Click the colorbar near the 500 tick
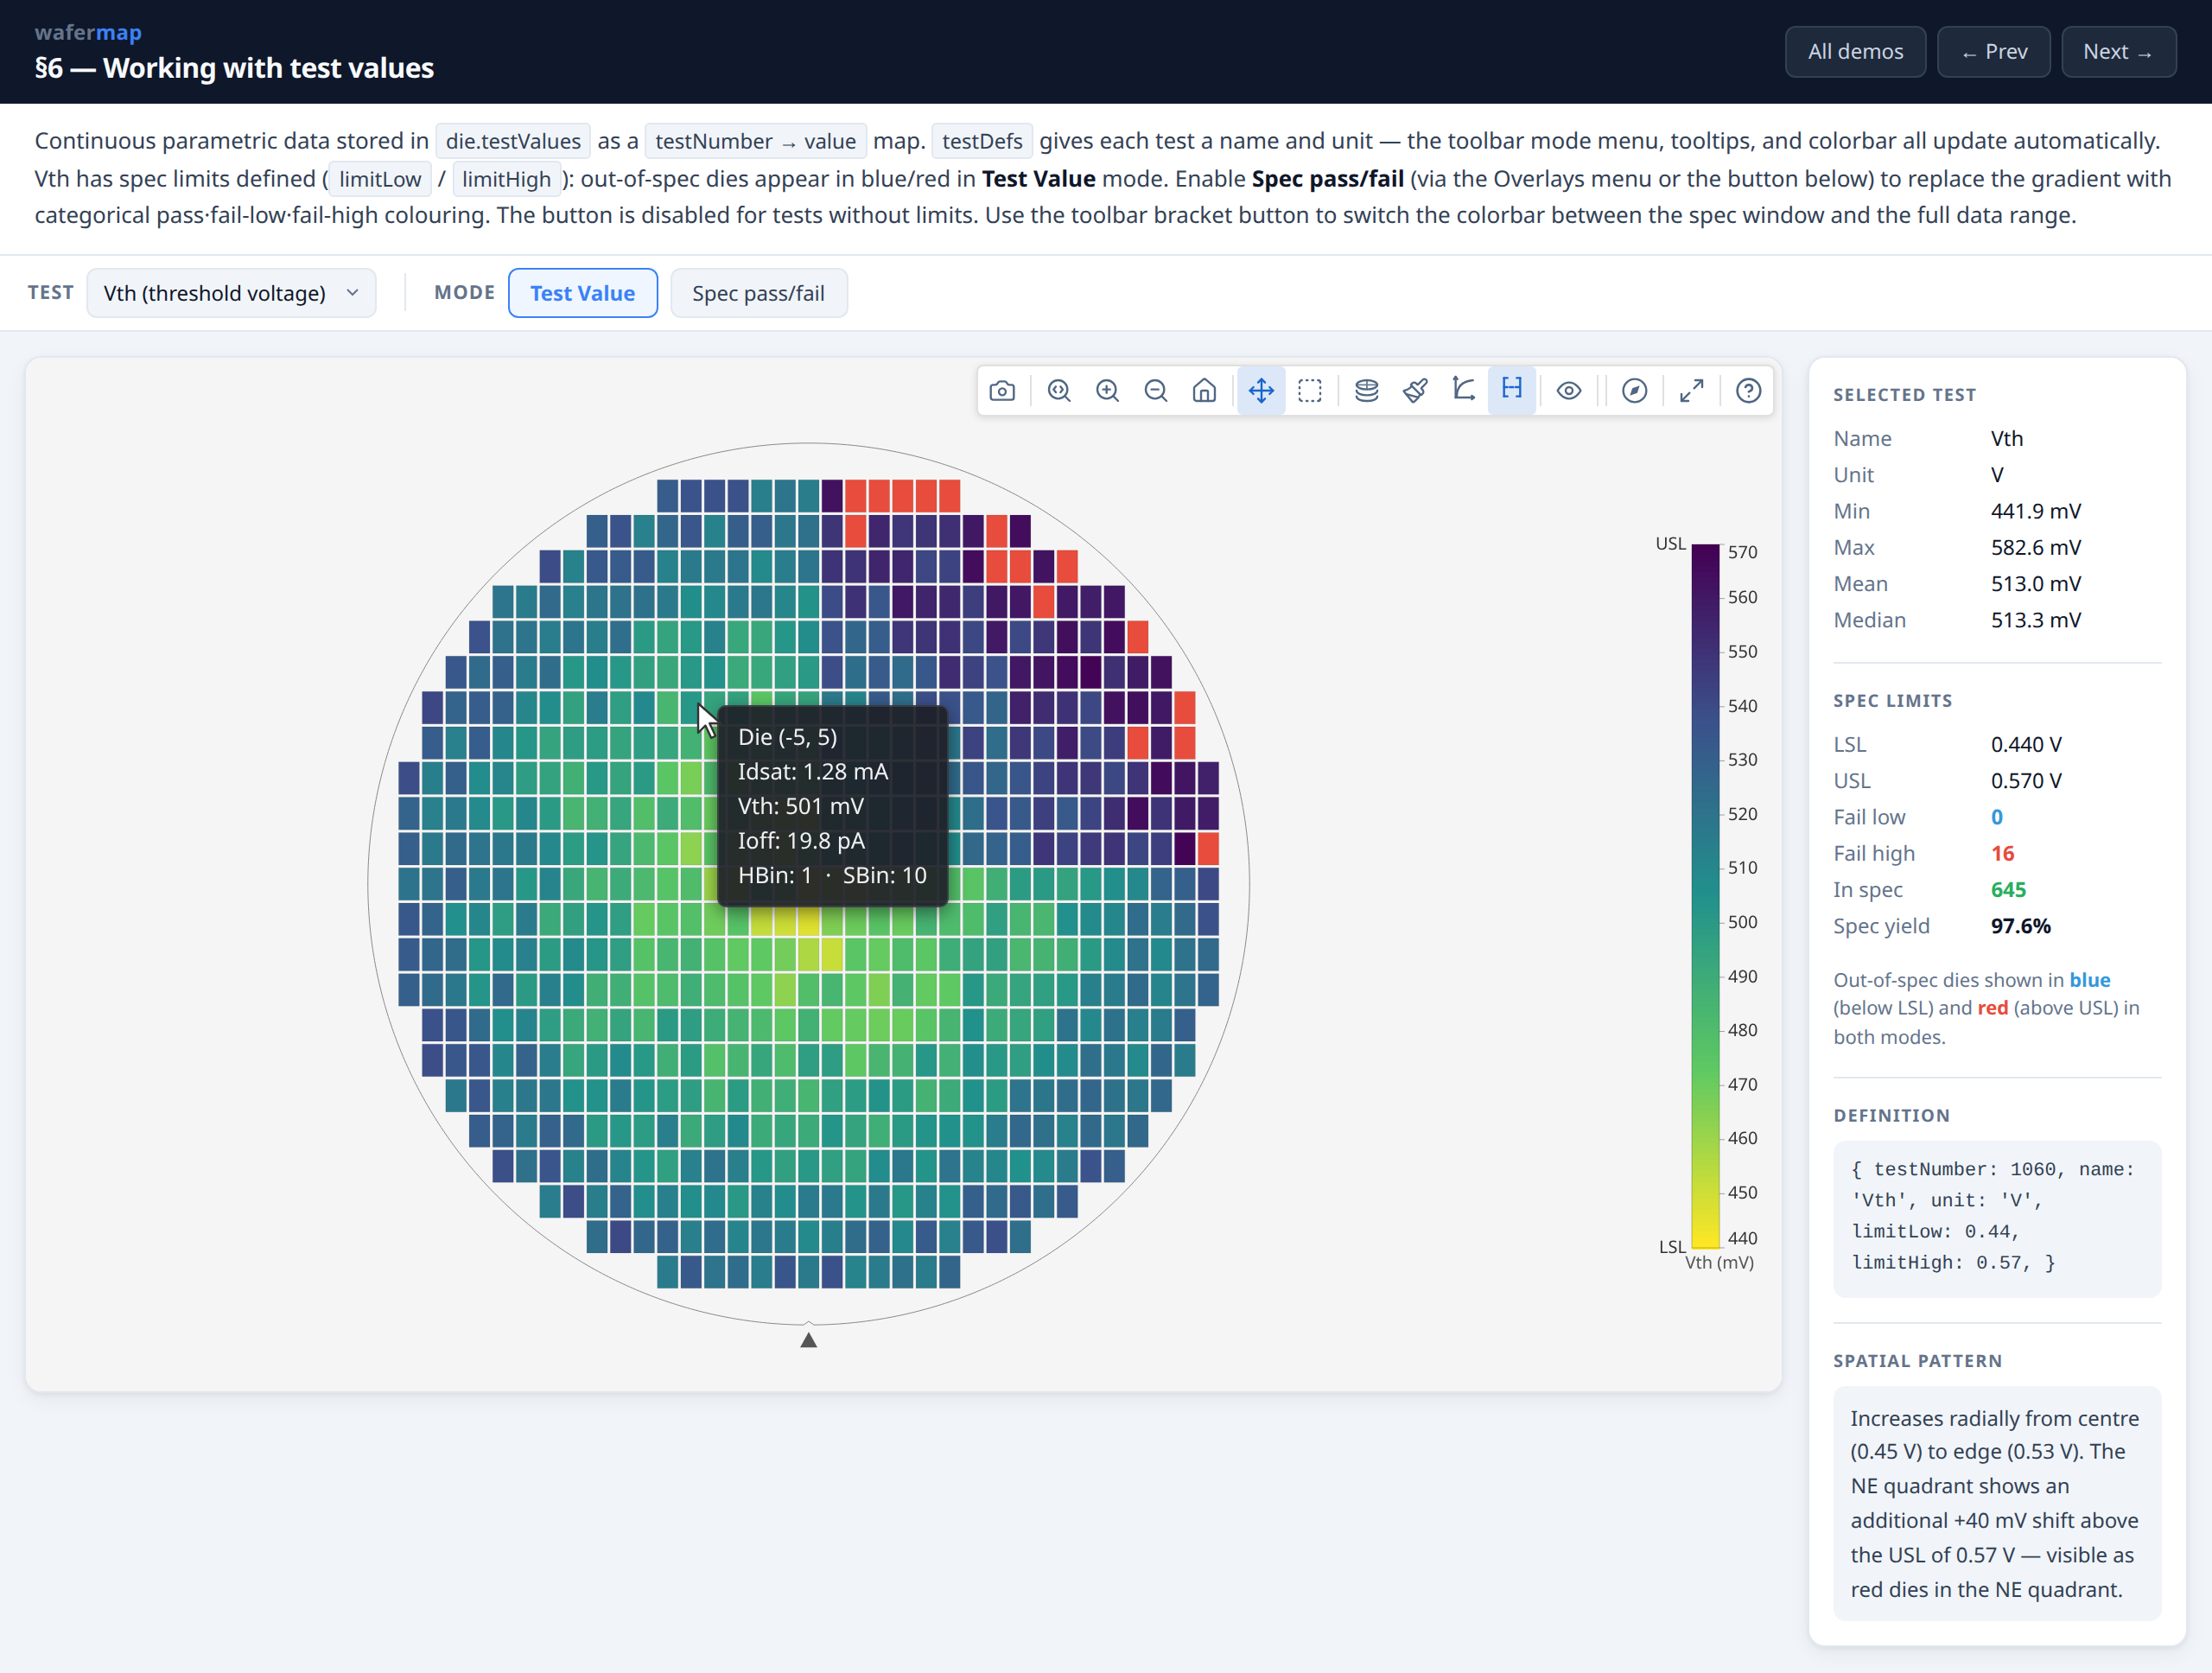 tap(1705, 922)
